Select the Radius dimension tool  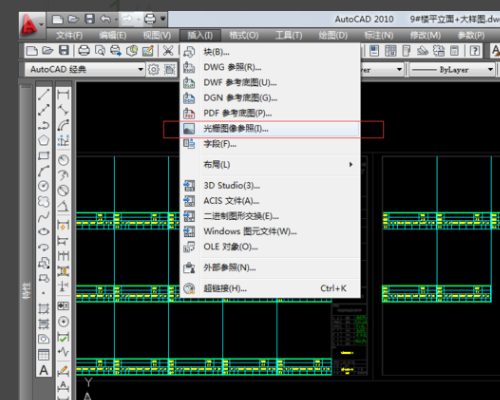(63, 160)
